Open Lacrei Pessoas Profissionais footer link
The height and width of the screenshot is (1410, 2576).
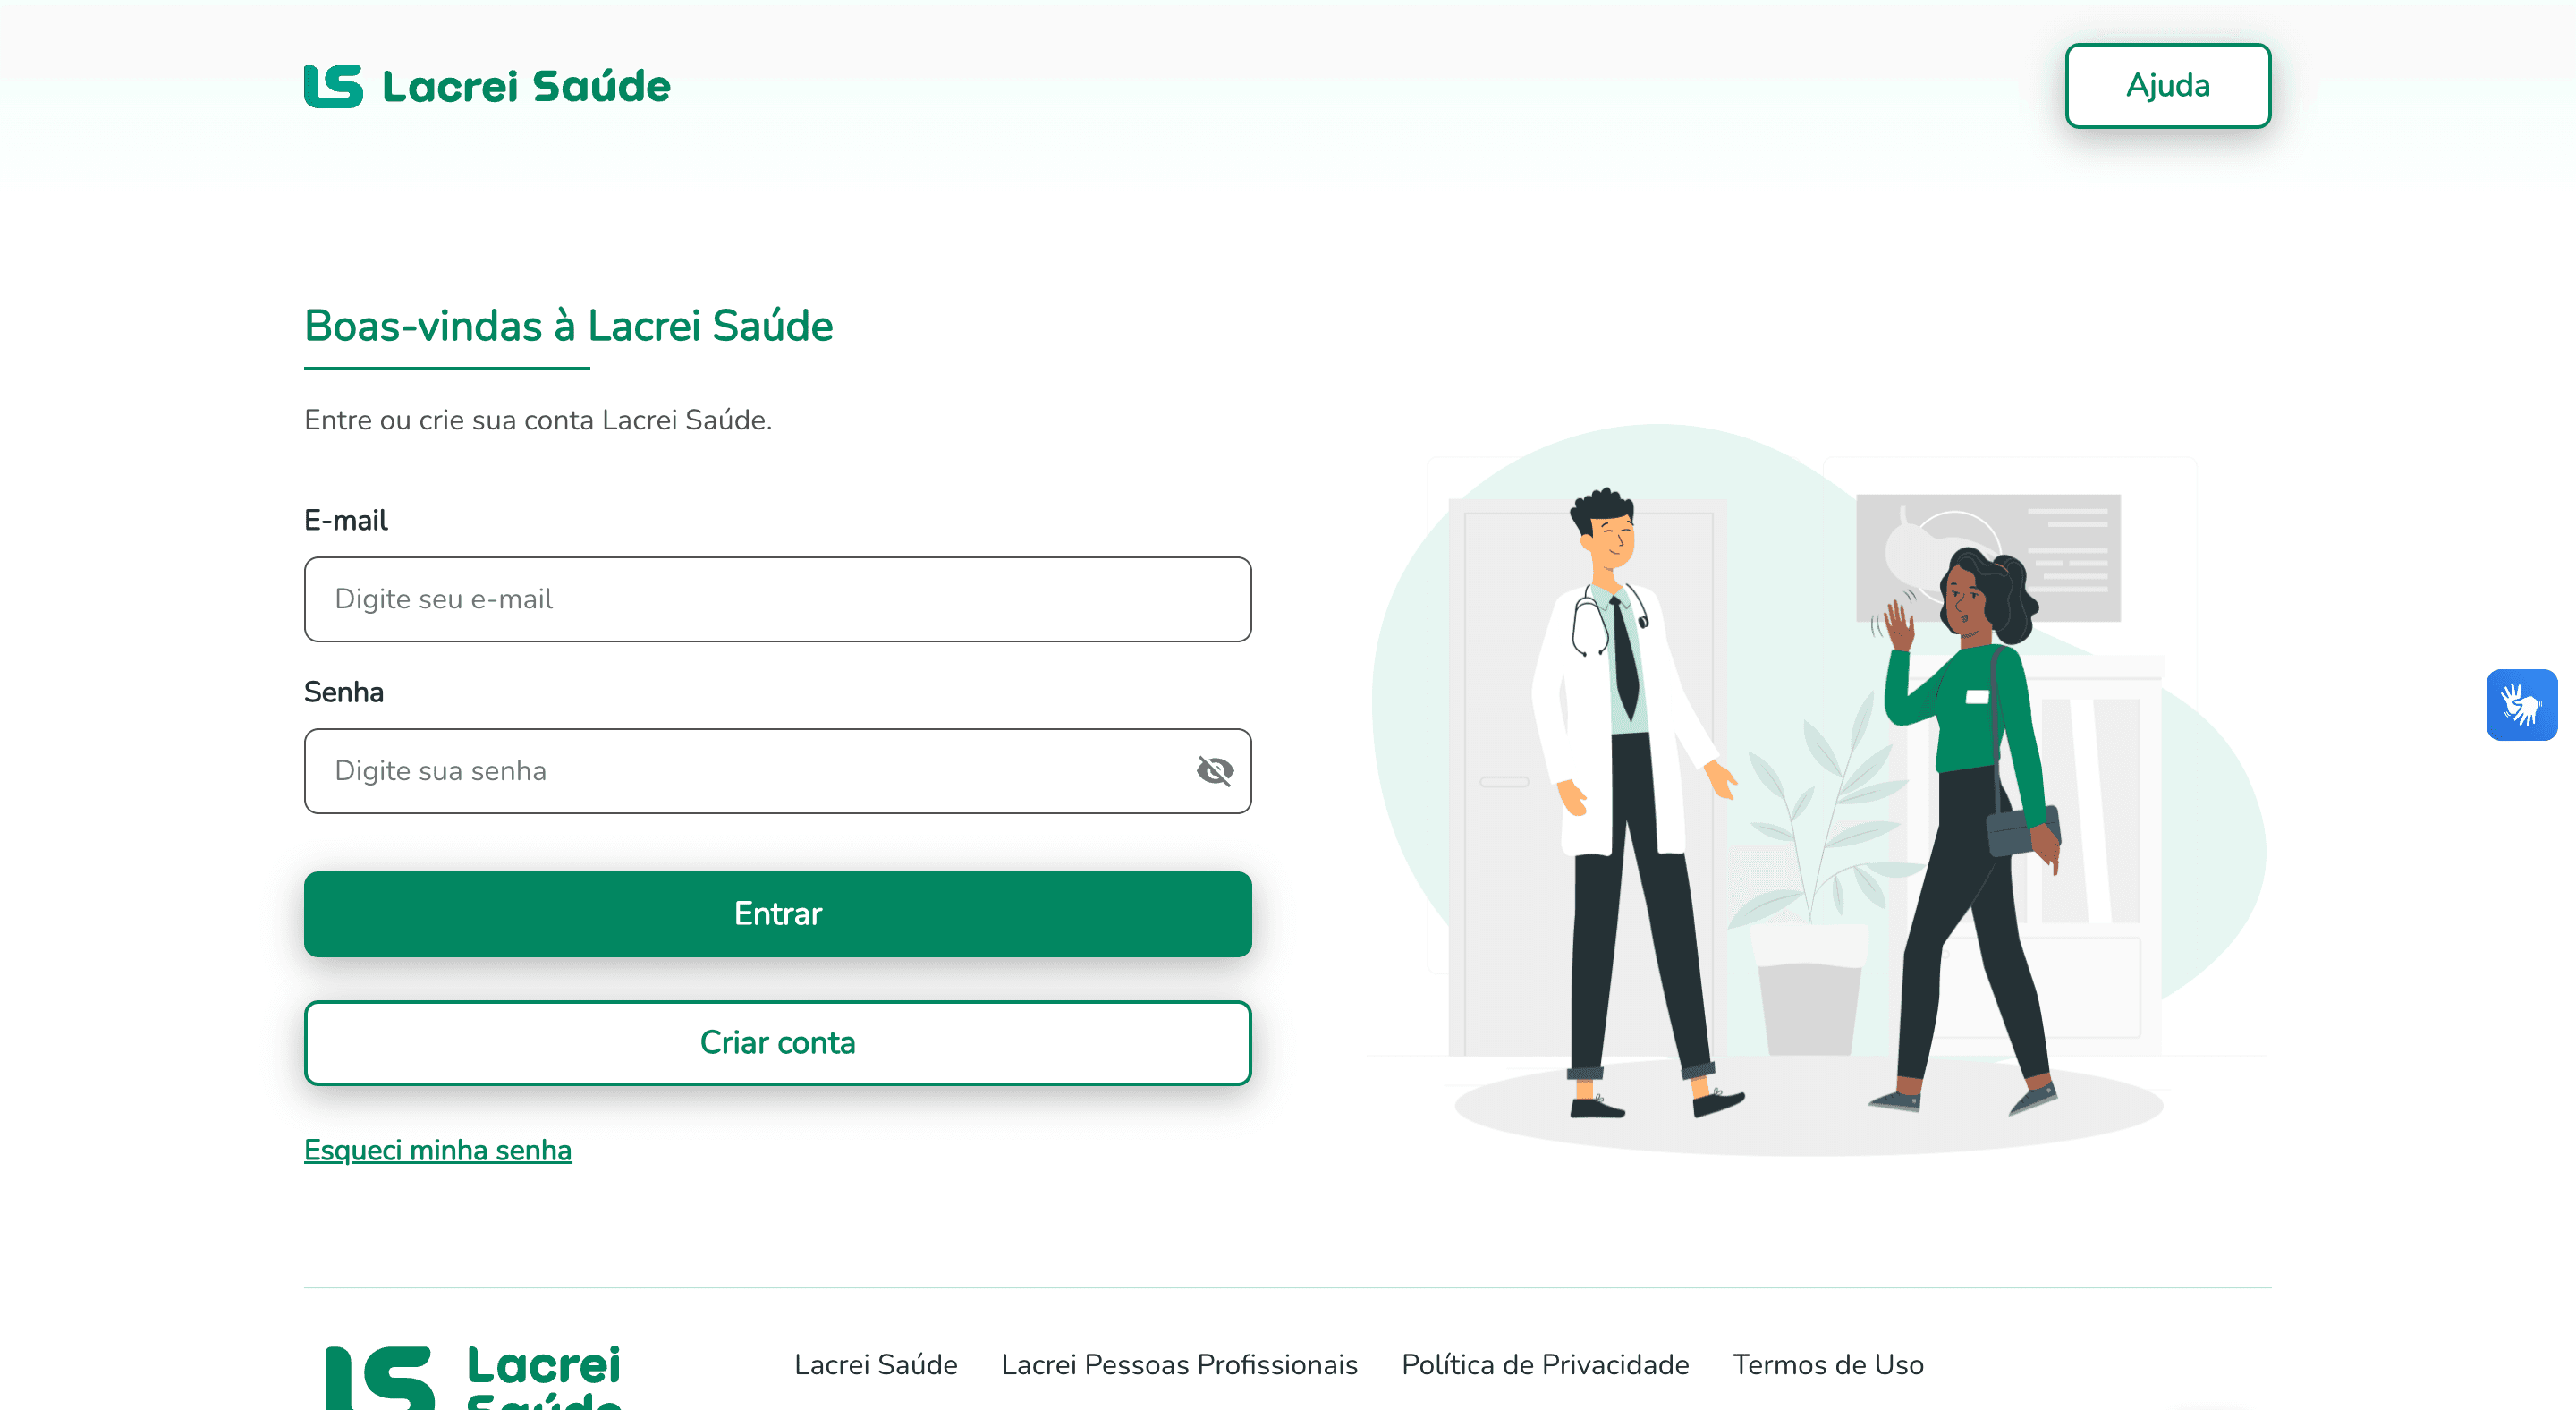pos(1179,1365)
